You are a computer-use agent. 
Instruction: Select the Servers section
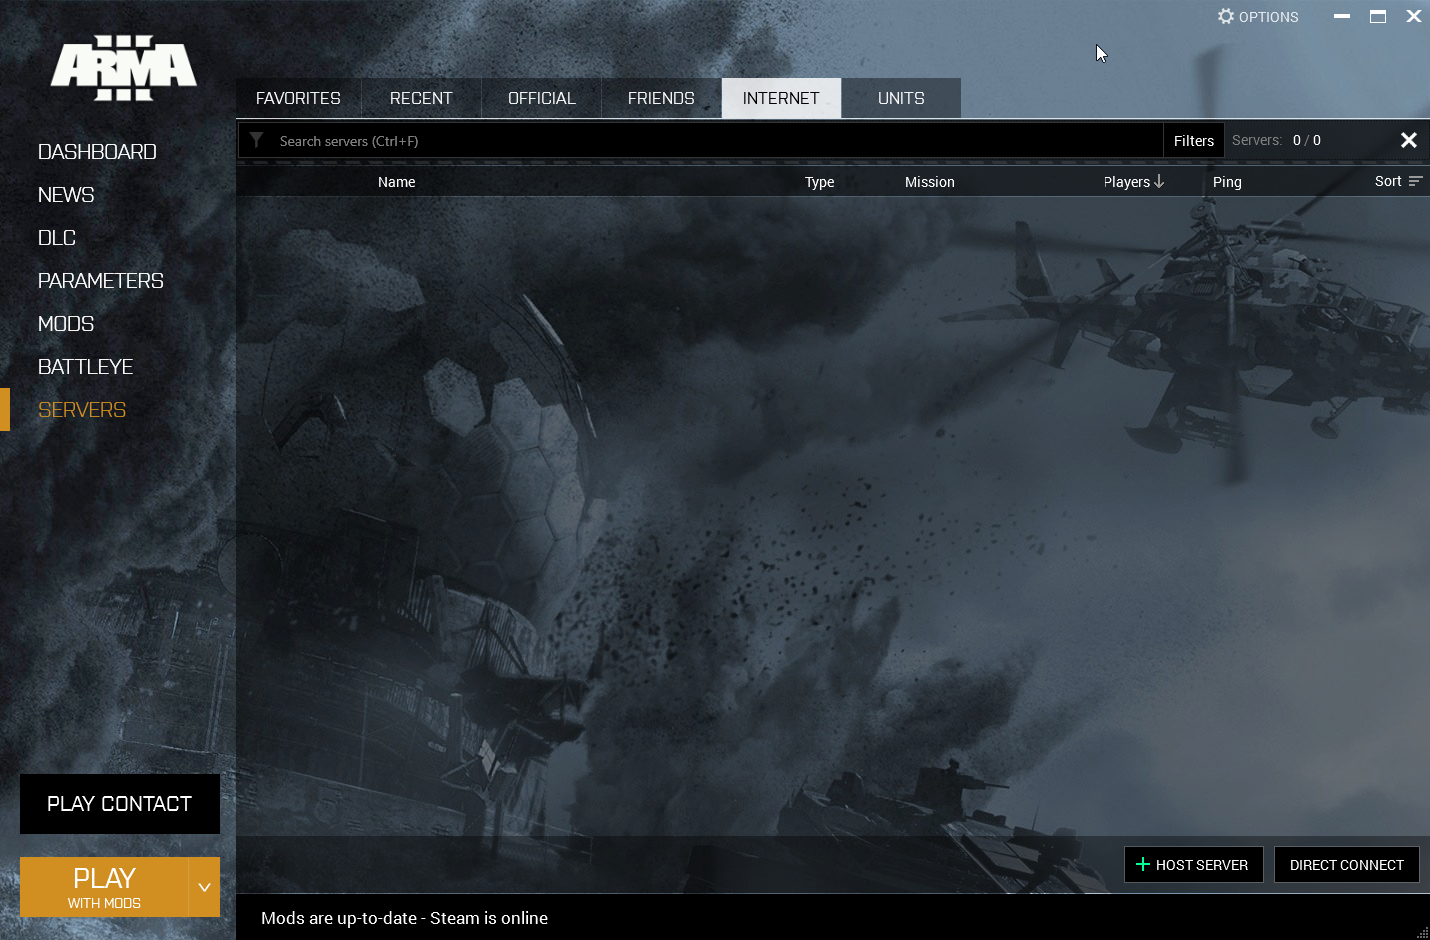click(x=82, y=410)
